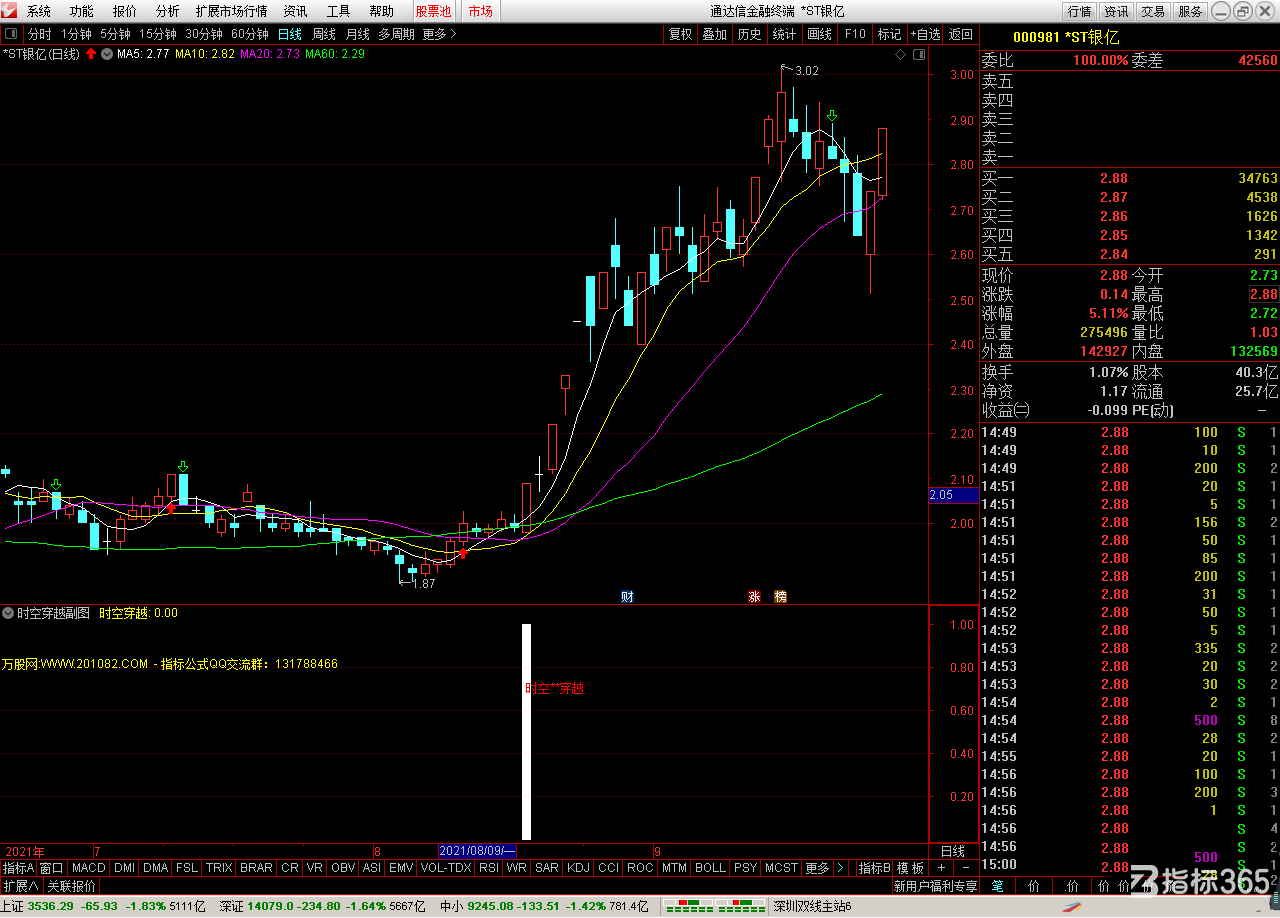Open the 报价 menu
The image size is (1280, 918).
tap(125, 12)
